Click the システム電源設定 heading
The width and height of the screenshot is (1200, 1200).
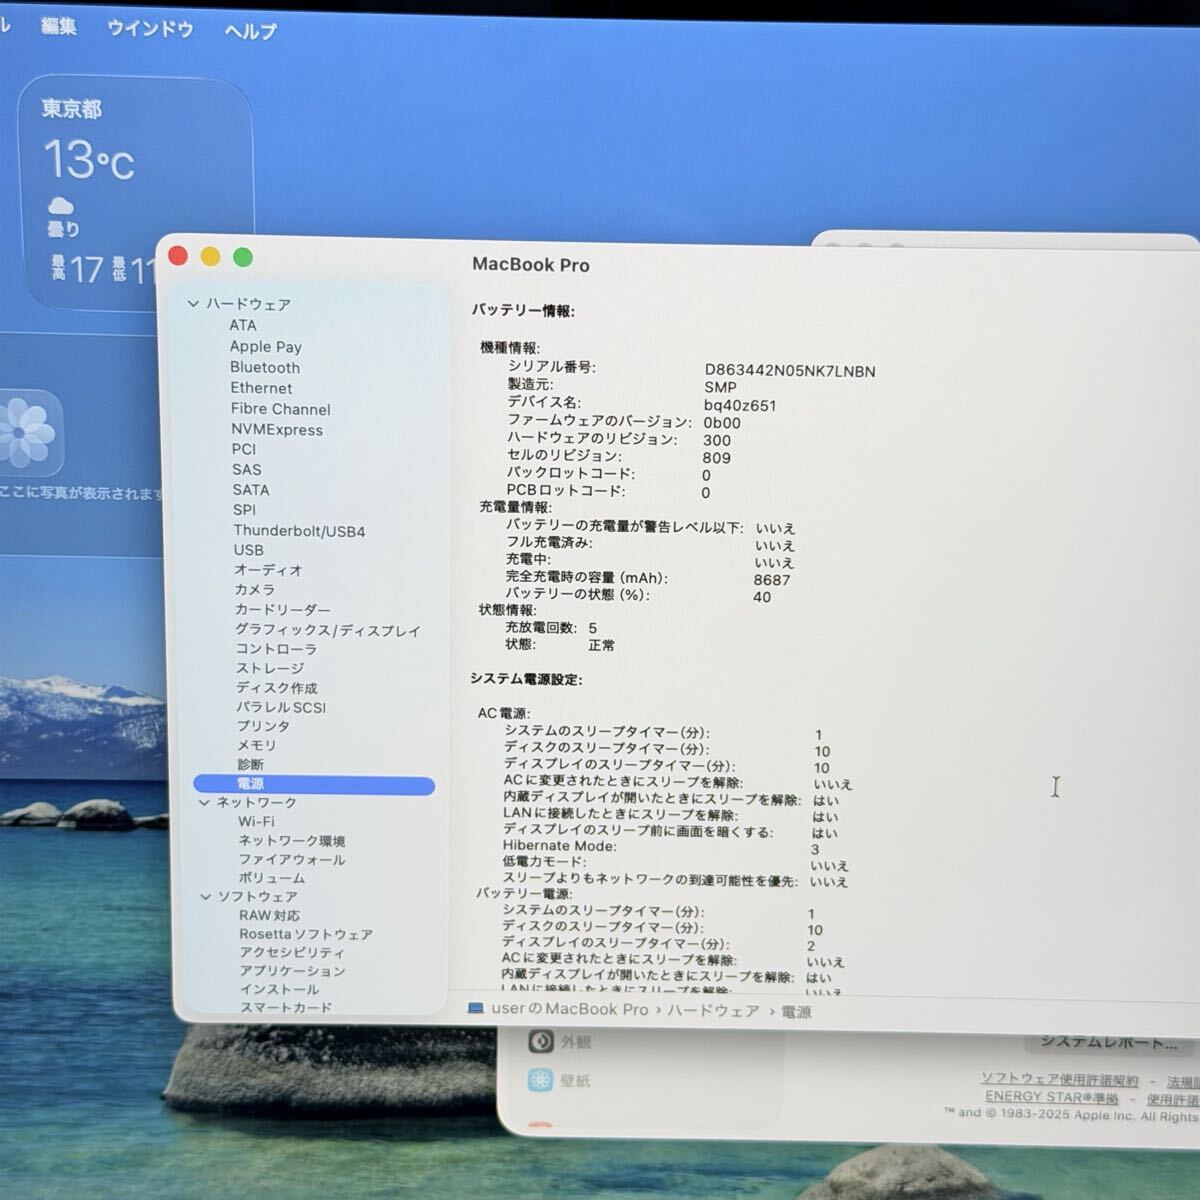(526, 679)
